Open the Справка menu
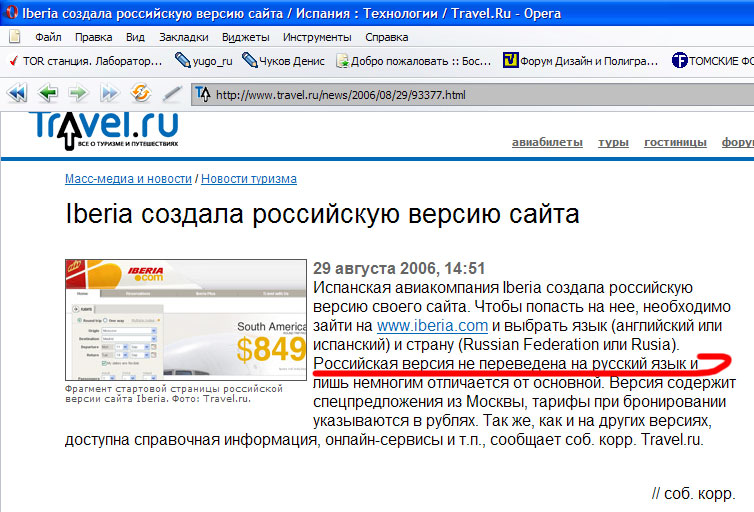Viewport: 754px width, 512px height. [x=387, y=37]
